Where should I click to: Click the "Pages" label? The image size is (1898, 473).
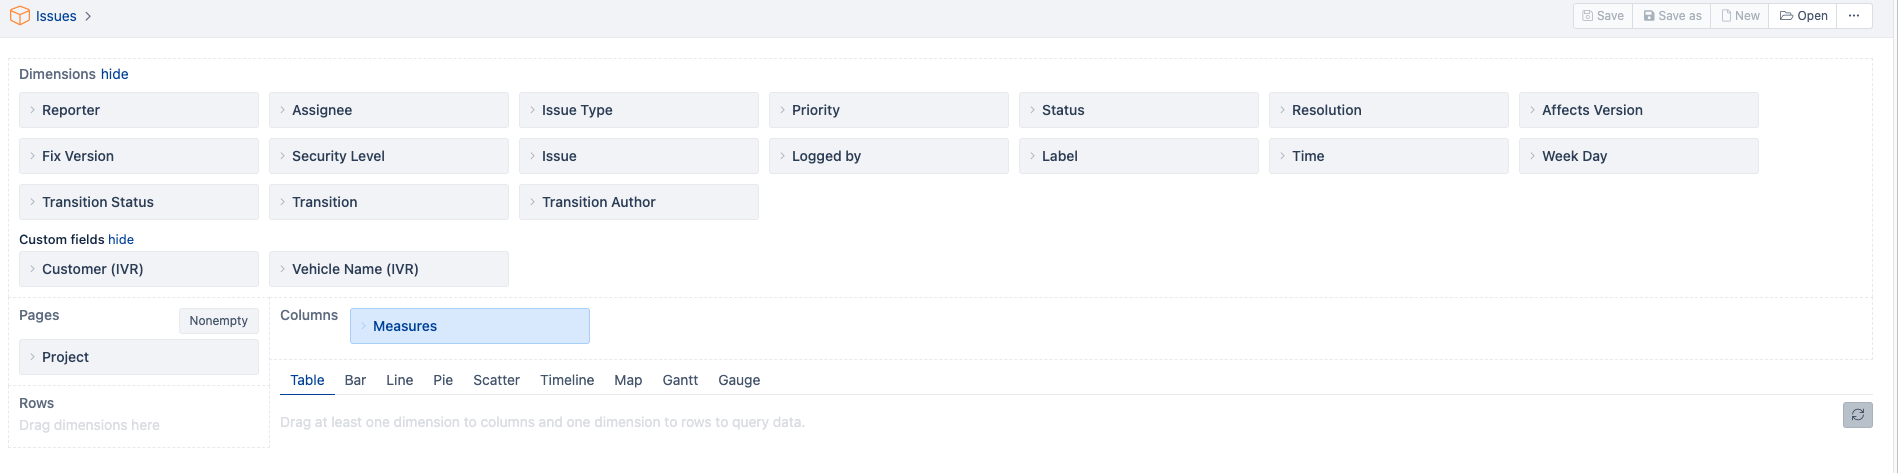click(x=39, y=315)
